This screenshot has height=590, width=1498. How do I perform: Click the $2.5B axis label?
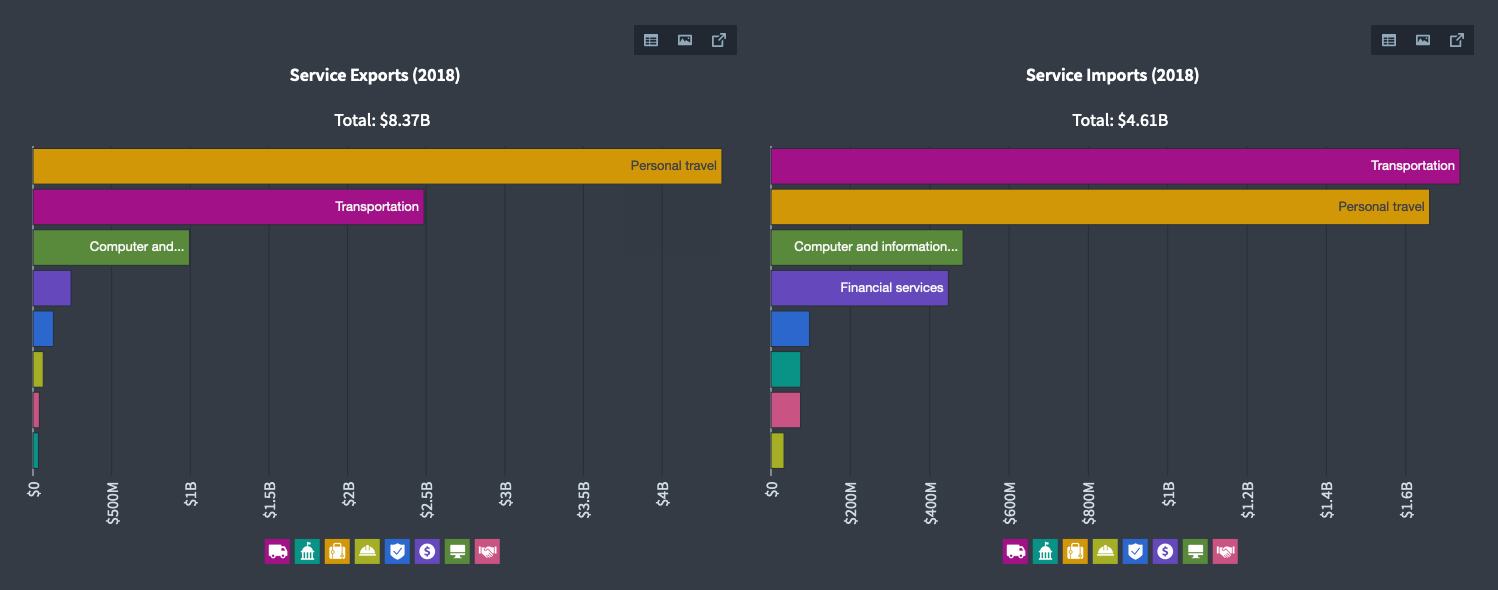pyautogui.click(x=426, y=500)
